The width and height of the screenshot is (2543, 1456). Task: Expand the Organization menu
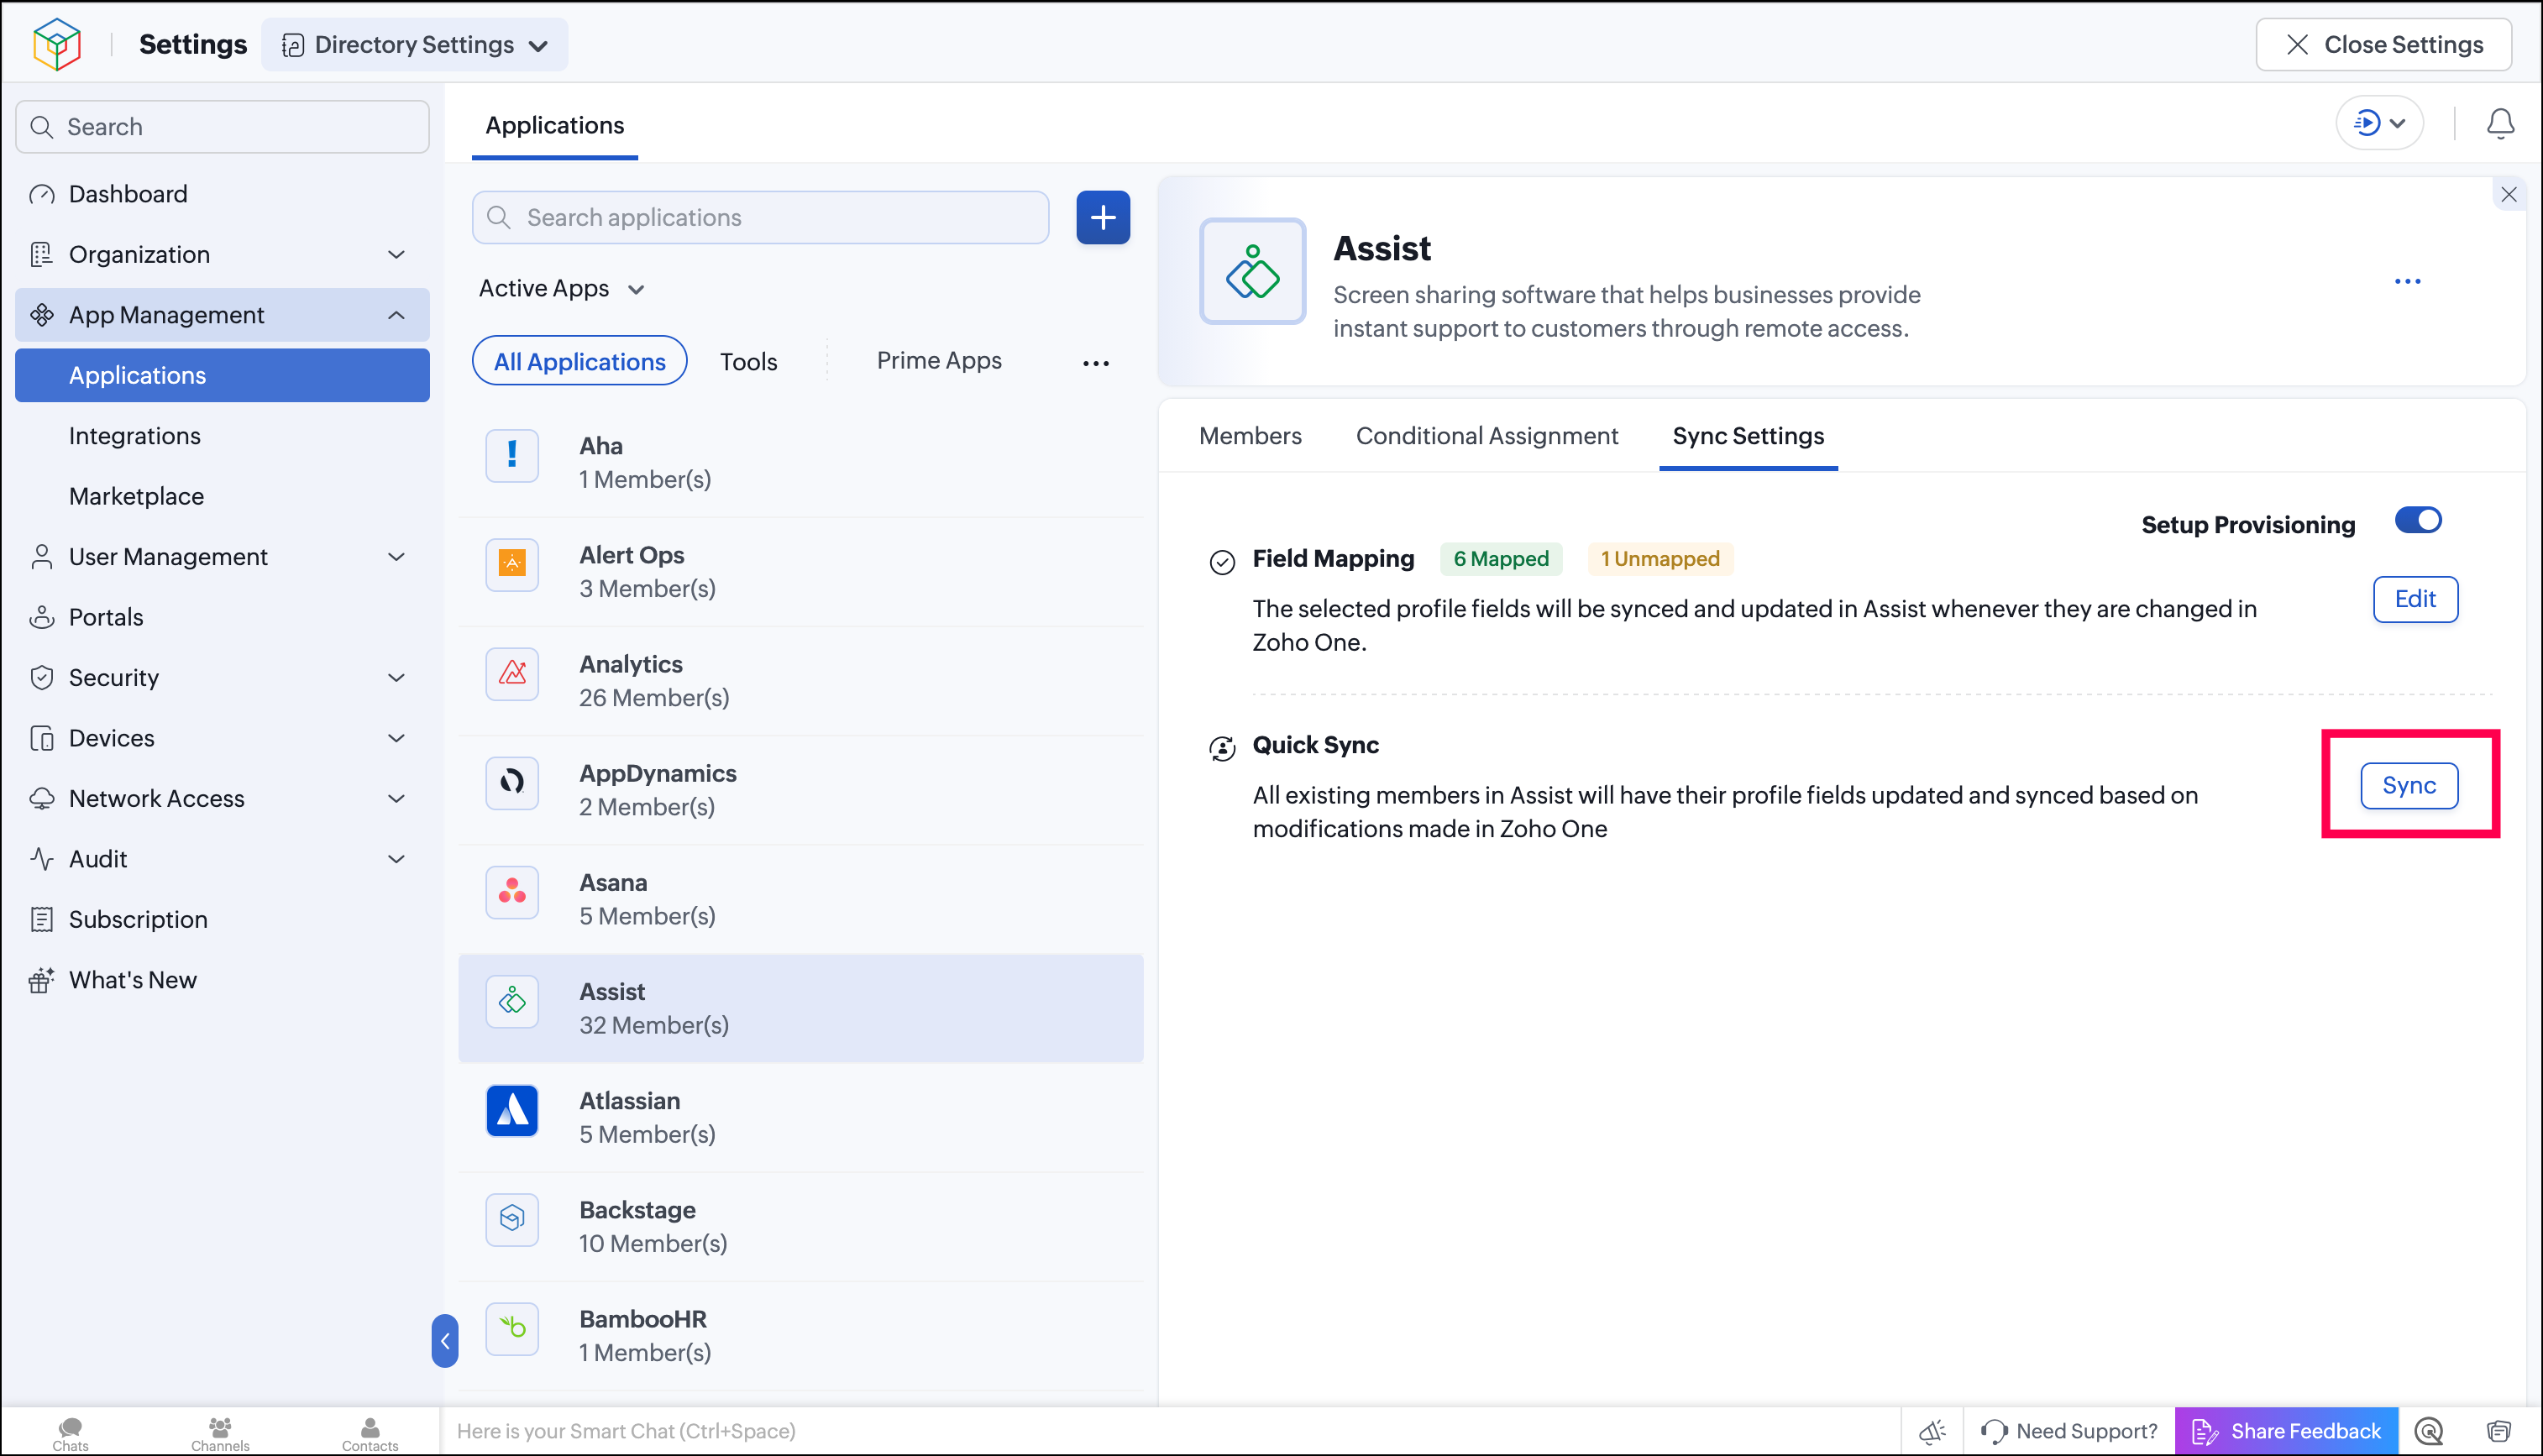click(x=222, y=254)
